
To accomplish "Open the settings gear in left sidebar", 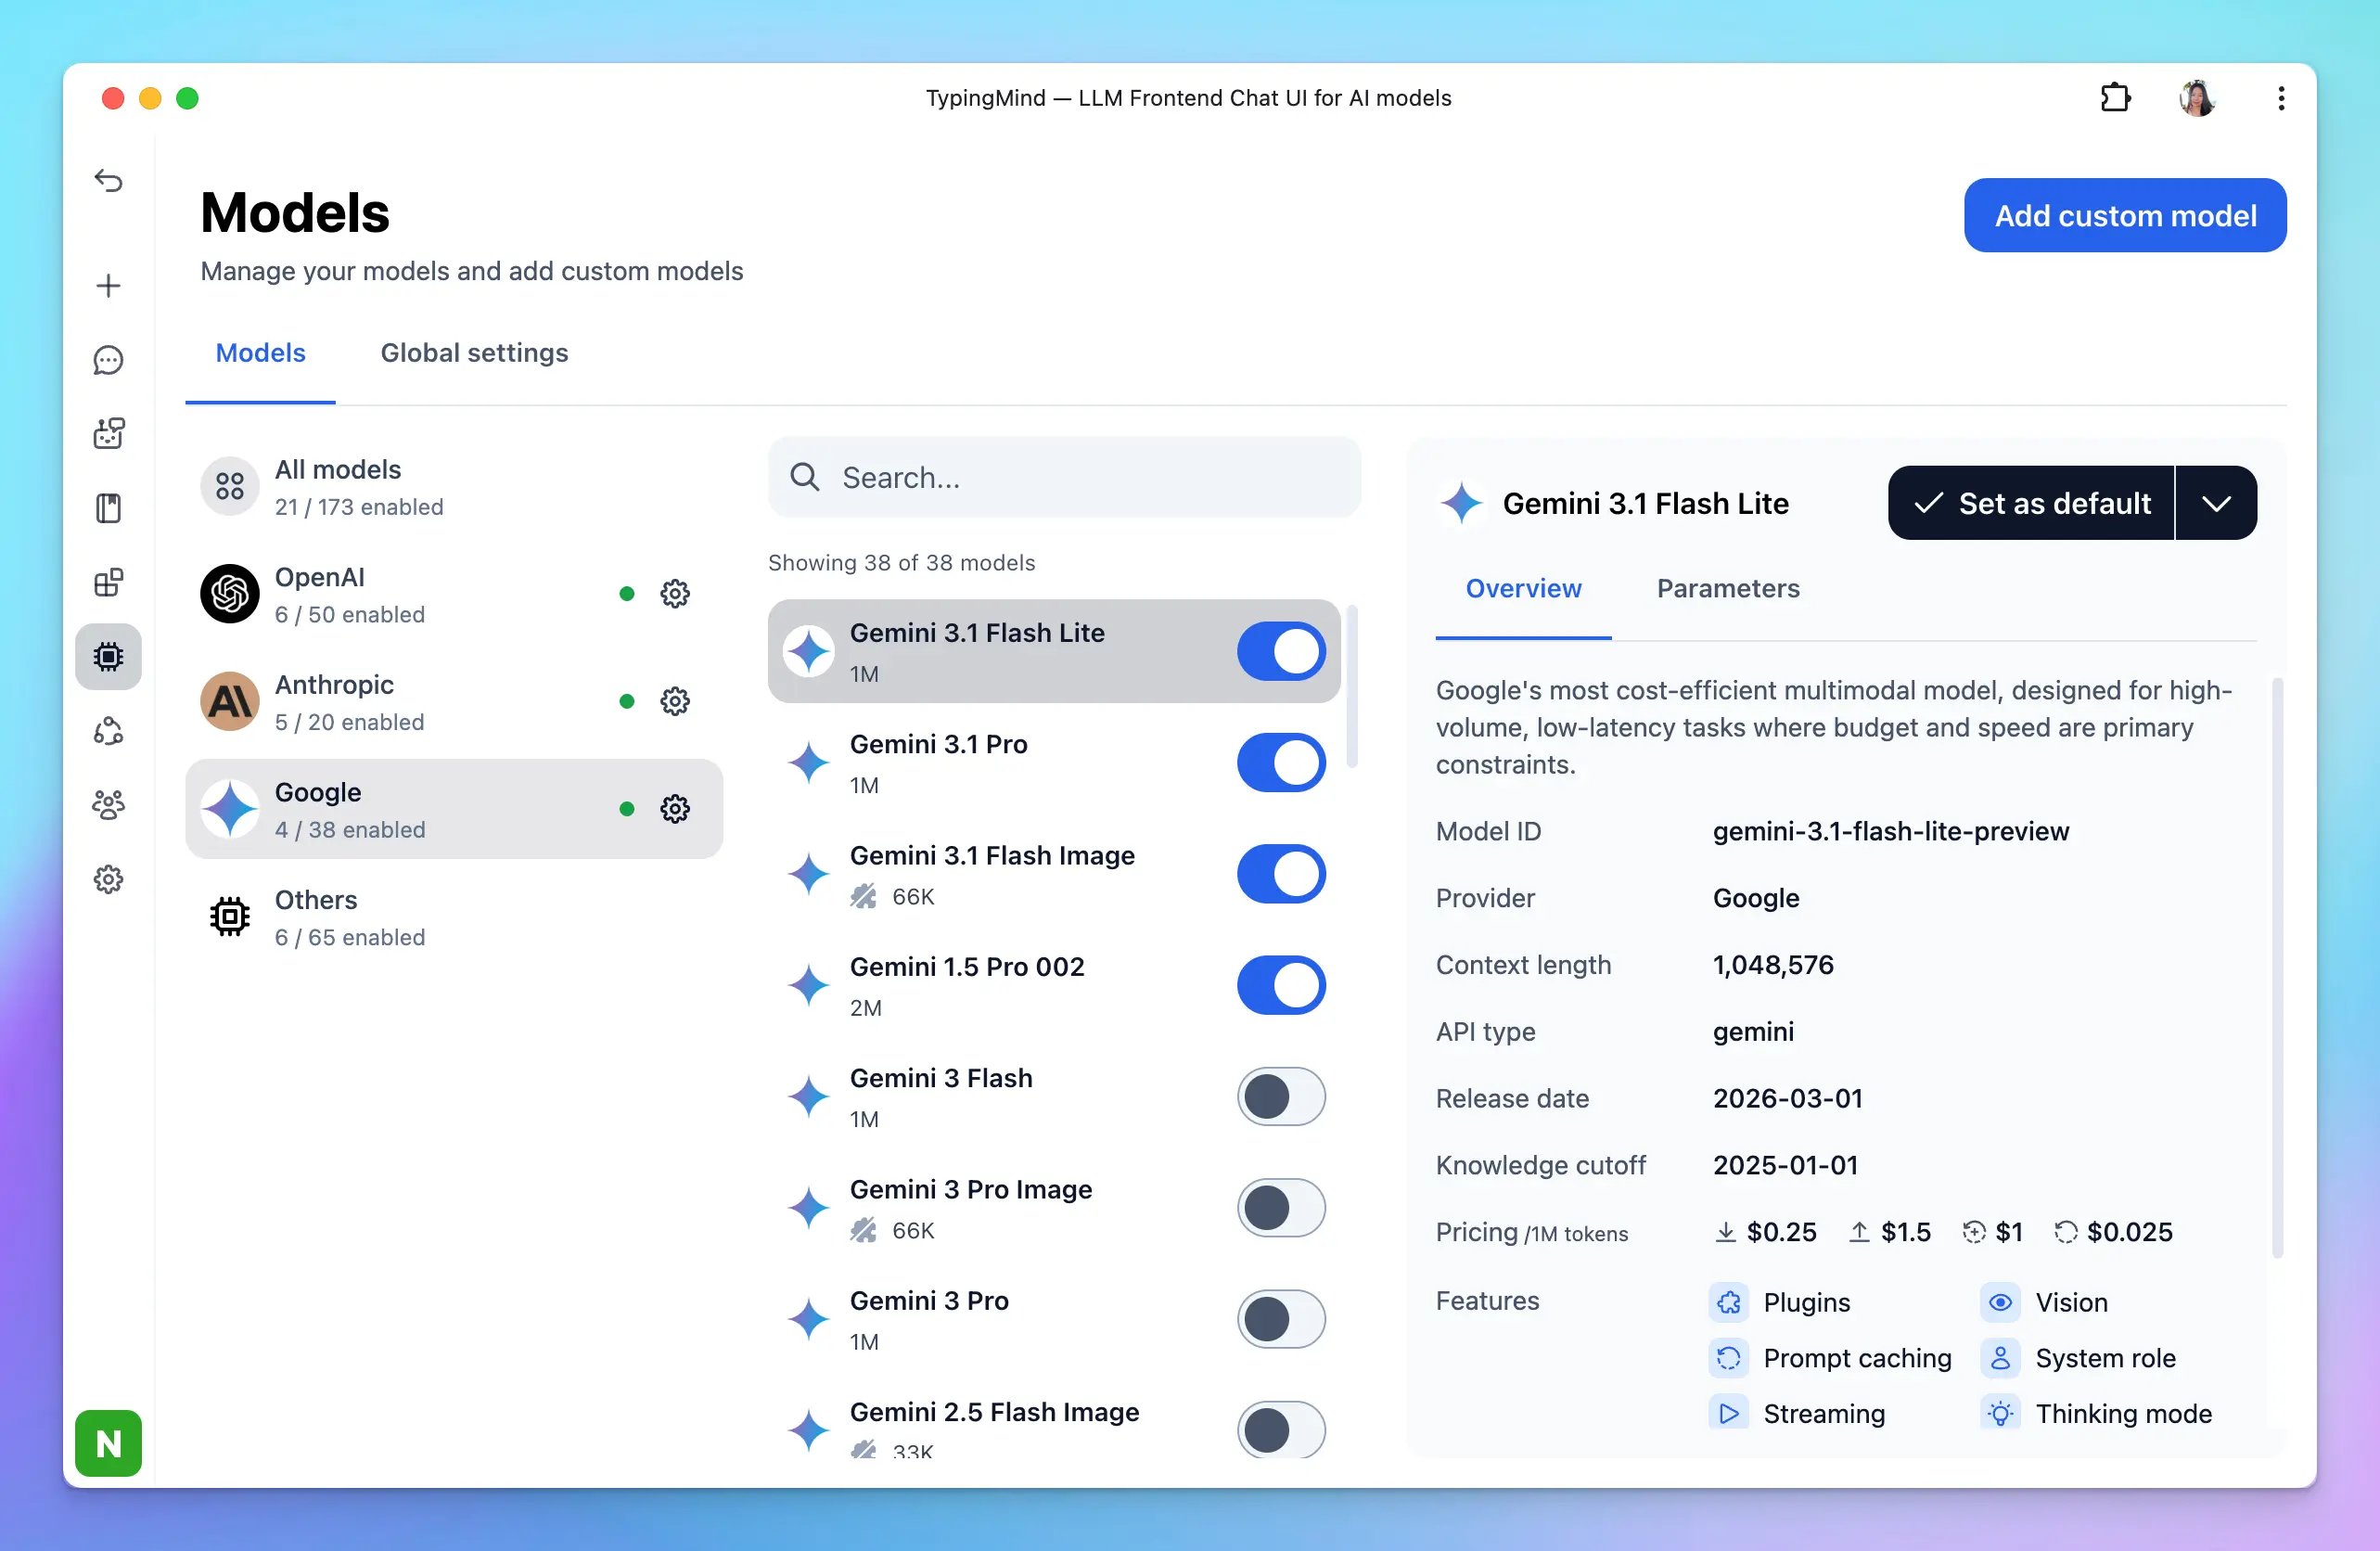I will tap(108, 880).
